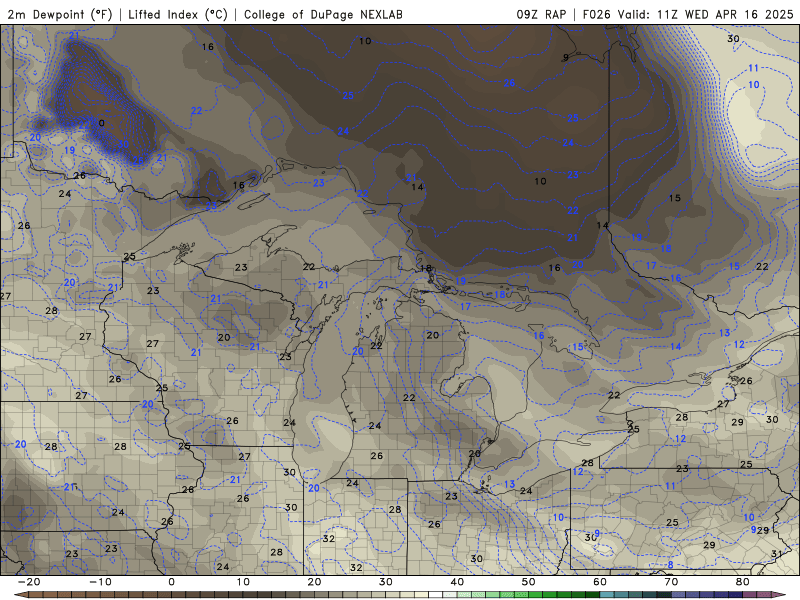This screenshot has width=800, height=600.
Task: Click the black dewpoint value '9' in the brown area
Action: click(x=565, y=57)
